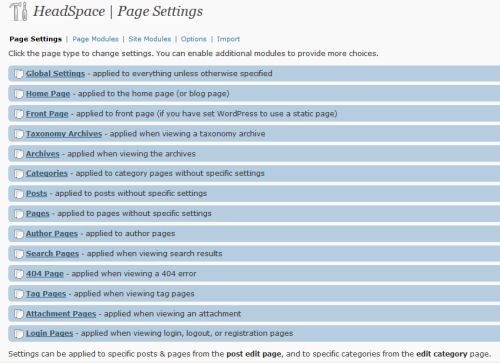Open the Front Page settings link
This screenshot has height=363, width=500.
[47, 114]
